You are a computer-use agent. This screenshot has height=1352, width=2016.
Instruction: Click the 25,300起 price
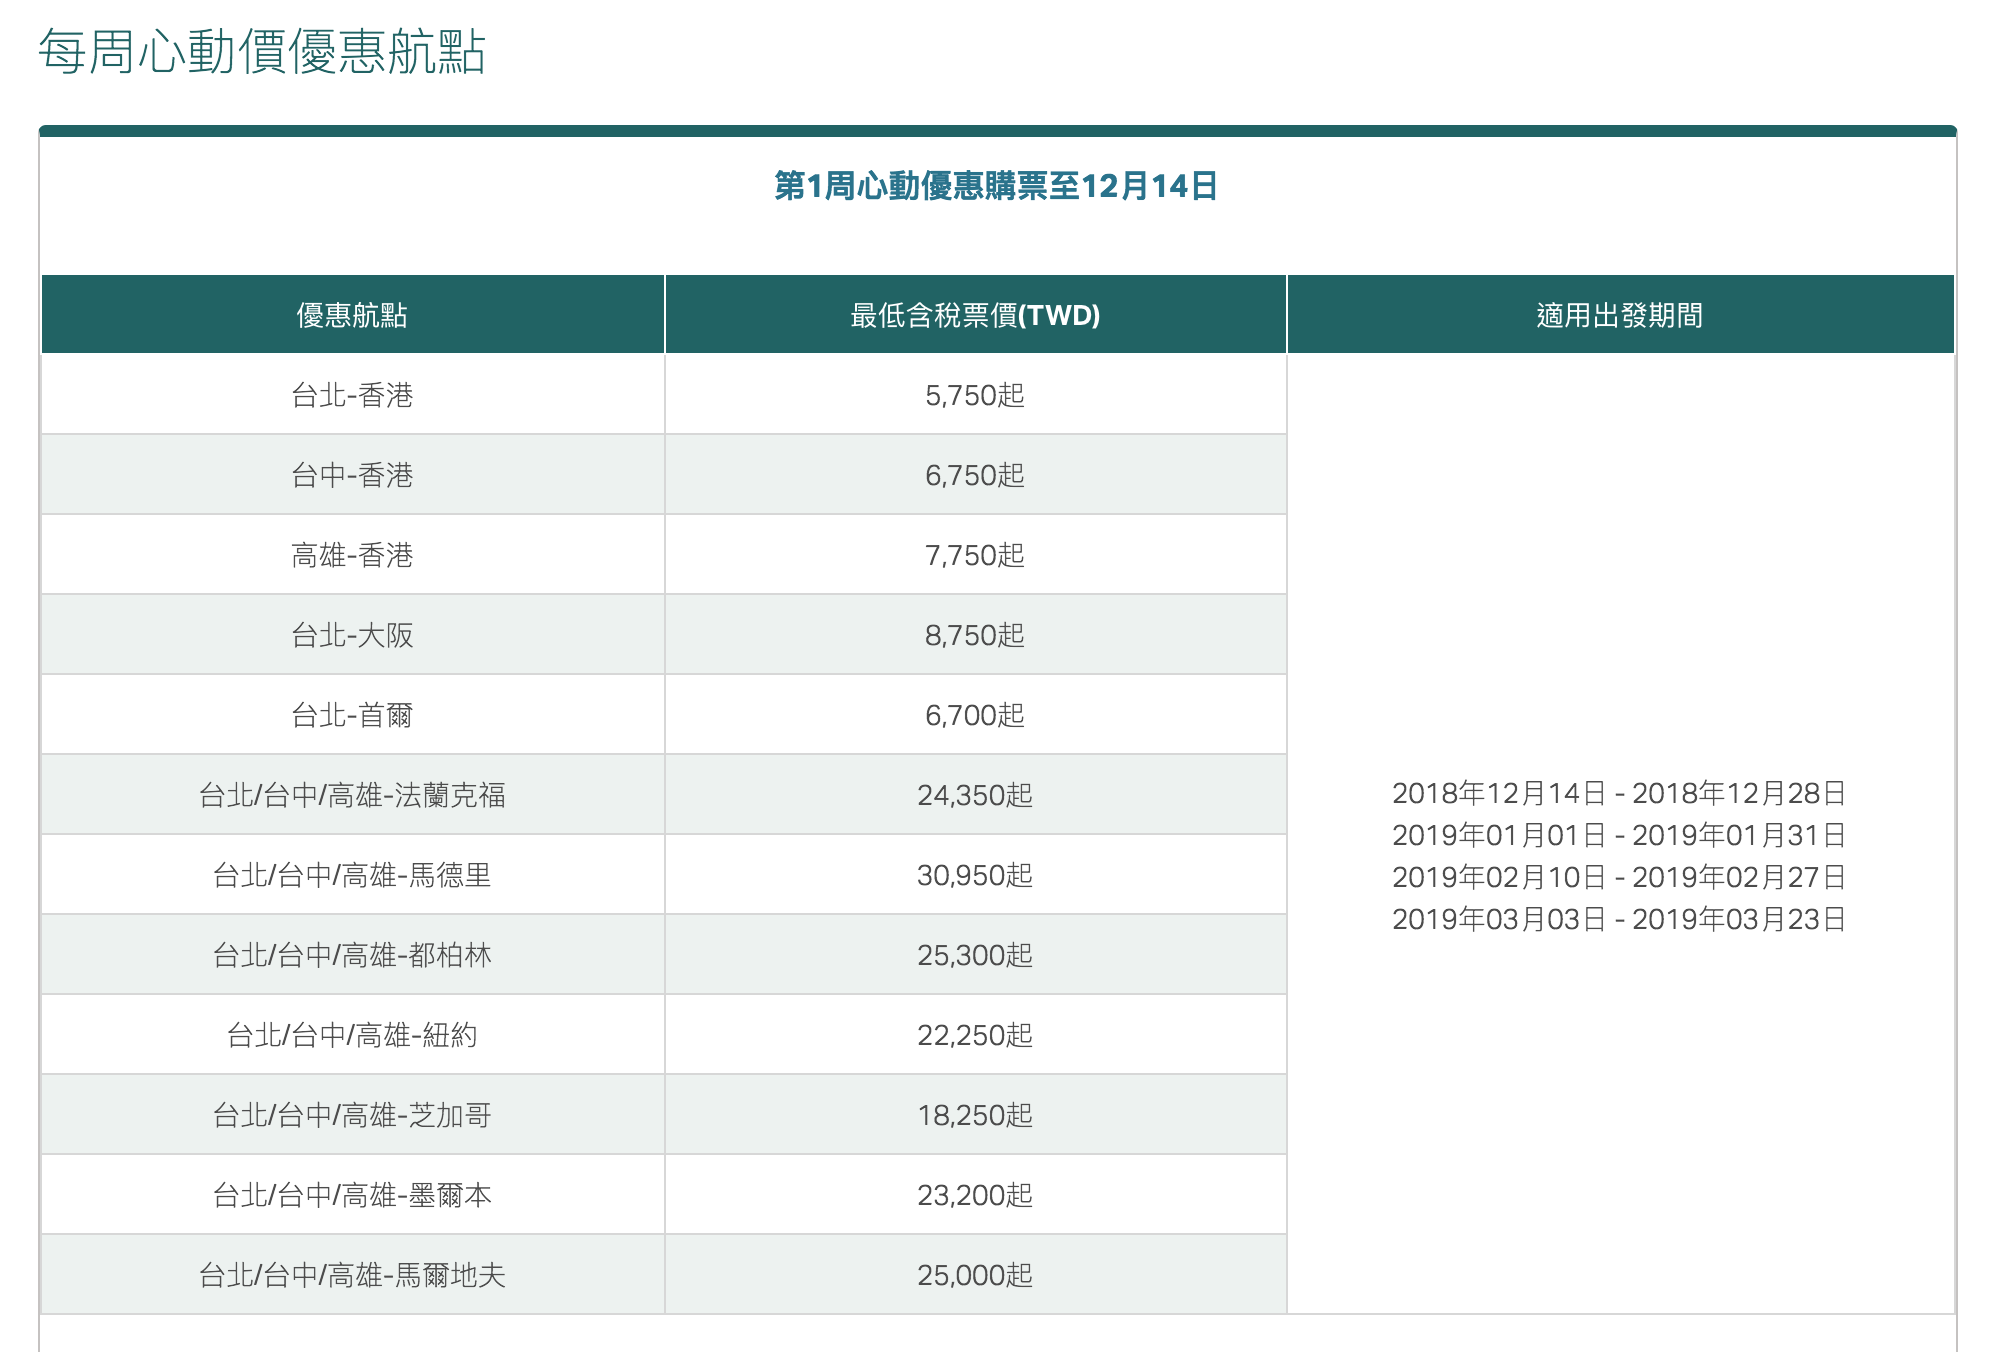[x=975, y=955]
